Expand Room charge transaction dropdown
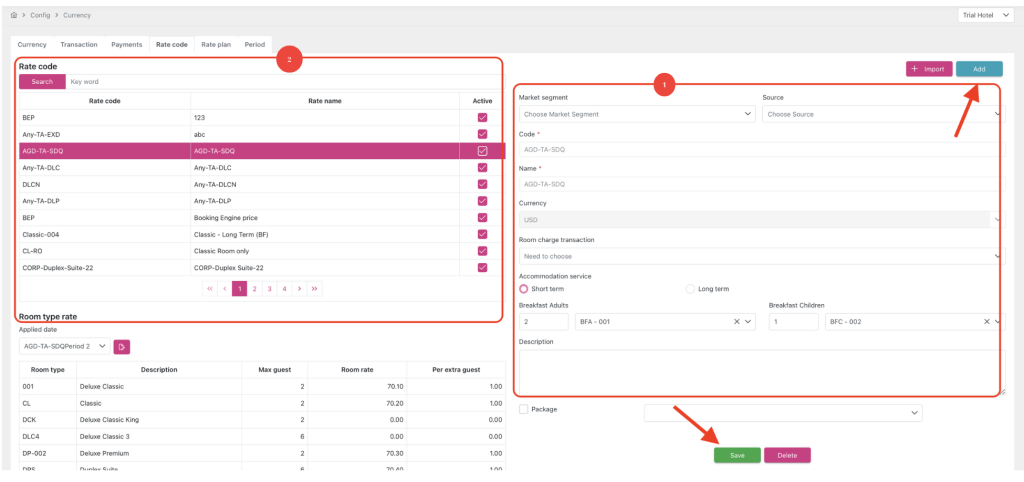1024x482 pixels. tap(758, 256)
